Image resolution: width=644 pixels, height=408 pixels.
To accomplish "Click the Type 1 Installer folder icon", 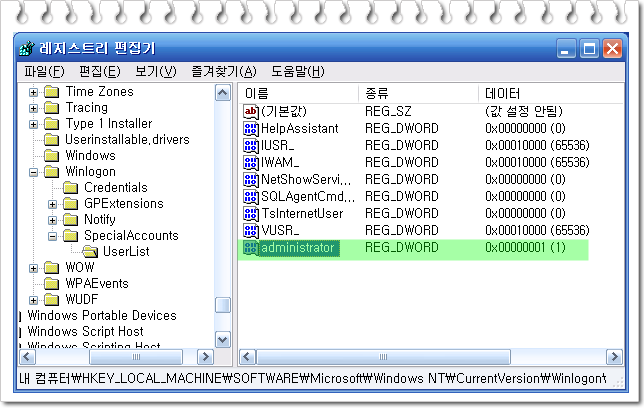I will point(51,124).
